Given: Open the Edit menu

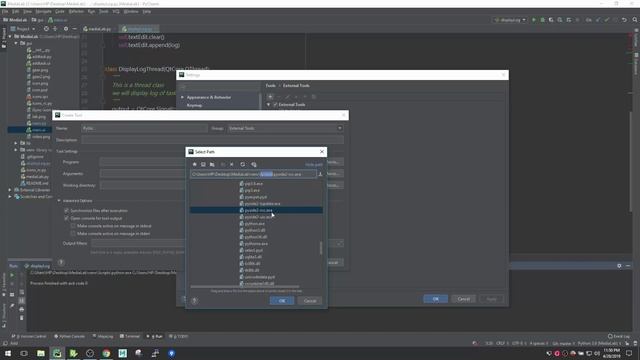Looking at the screenshot, I should [16, 11].
